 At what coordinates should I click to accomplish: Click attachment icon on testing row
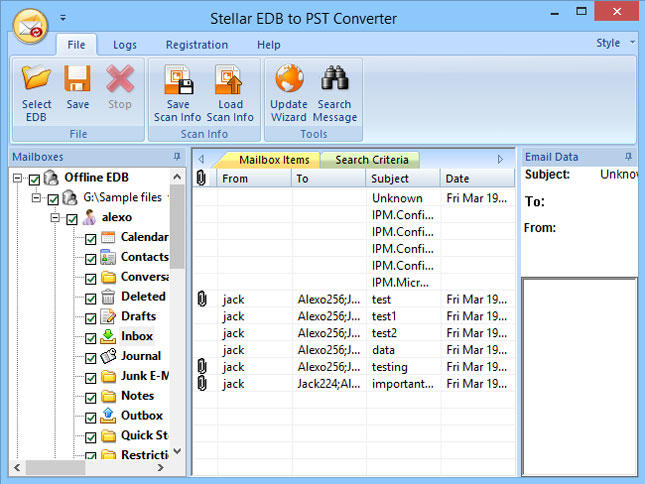coord(202,366)
